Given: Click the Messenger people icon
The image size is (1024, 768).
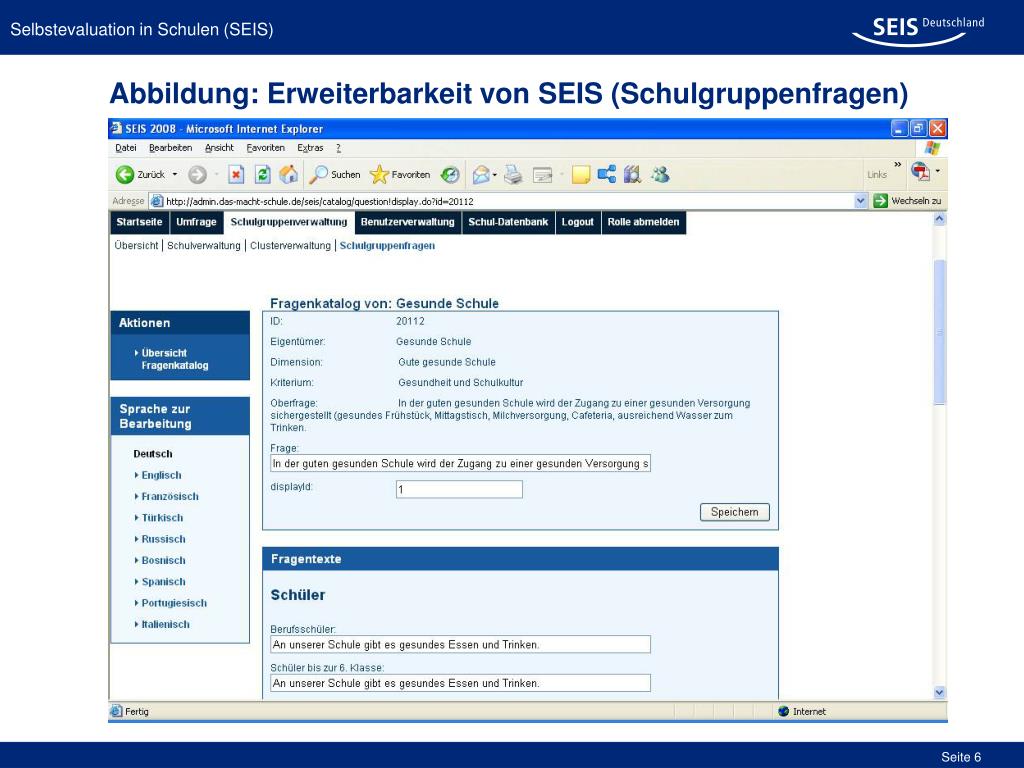Looking at the screenshot, I should (x=660, y=174).
